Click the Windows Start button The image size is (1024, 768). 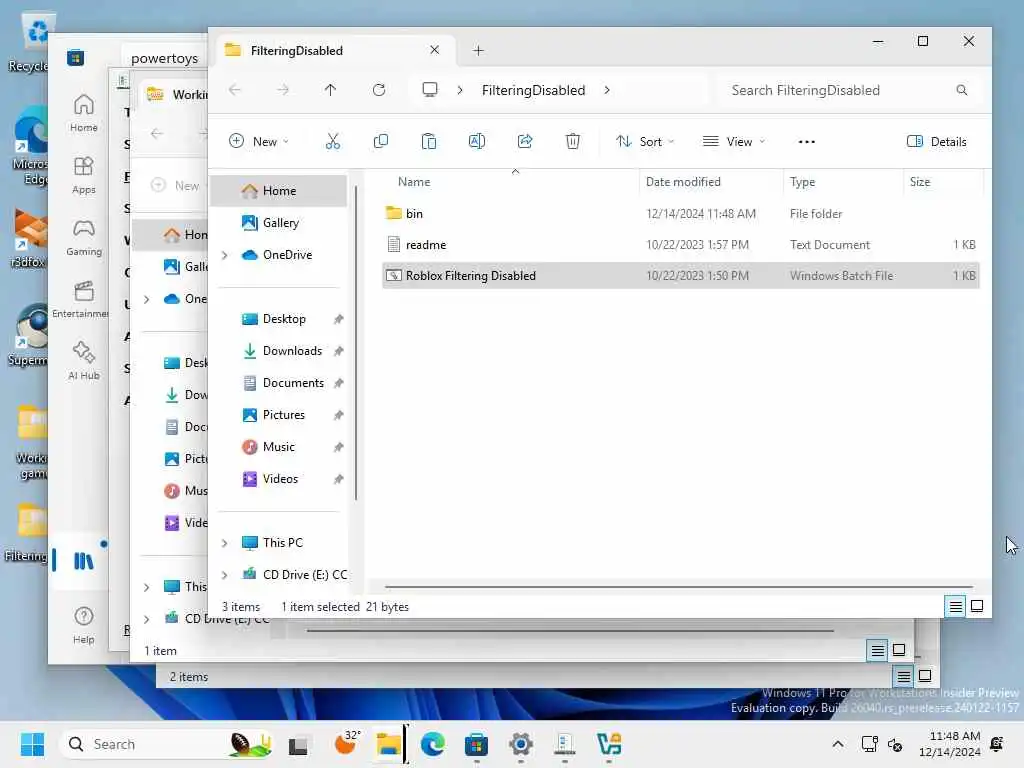(32, 744)
